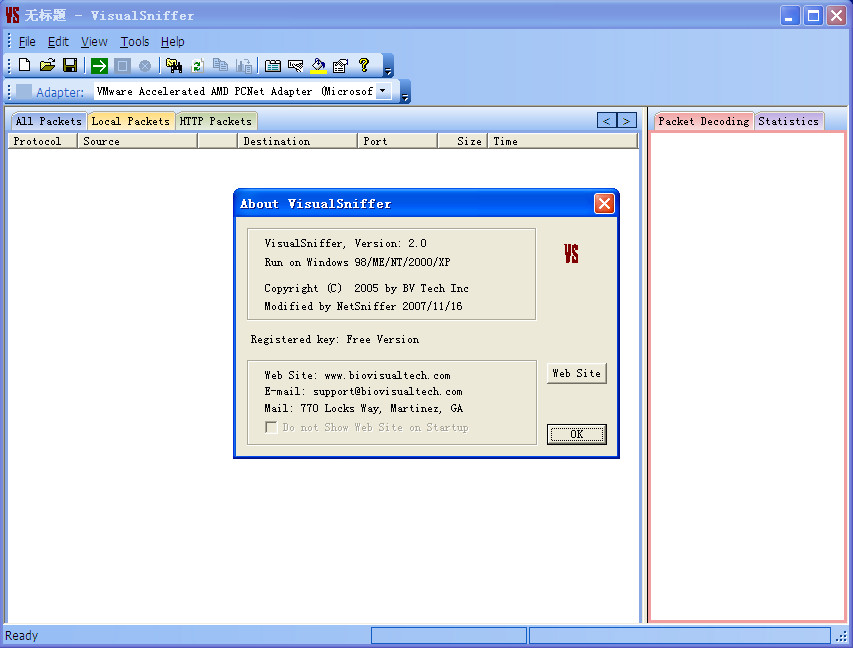853x648 pixels.
Task: Click the grayed copy pages icon
Action: tap(220, 66)
